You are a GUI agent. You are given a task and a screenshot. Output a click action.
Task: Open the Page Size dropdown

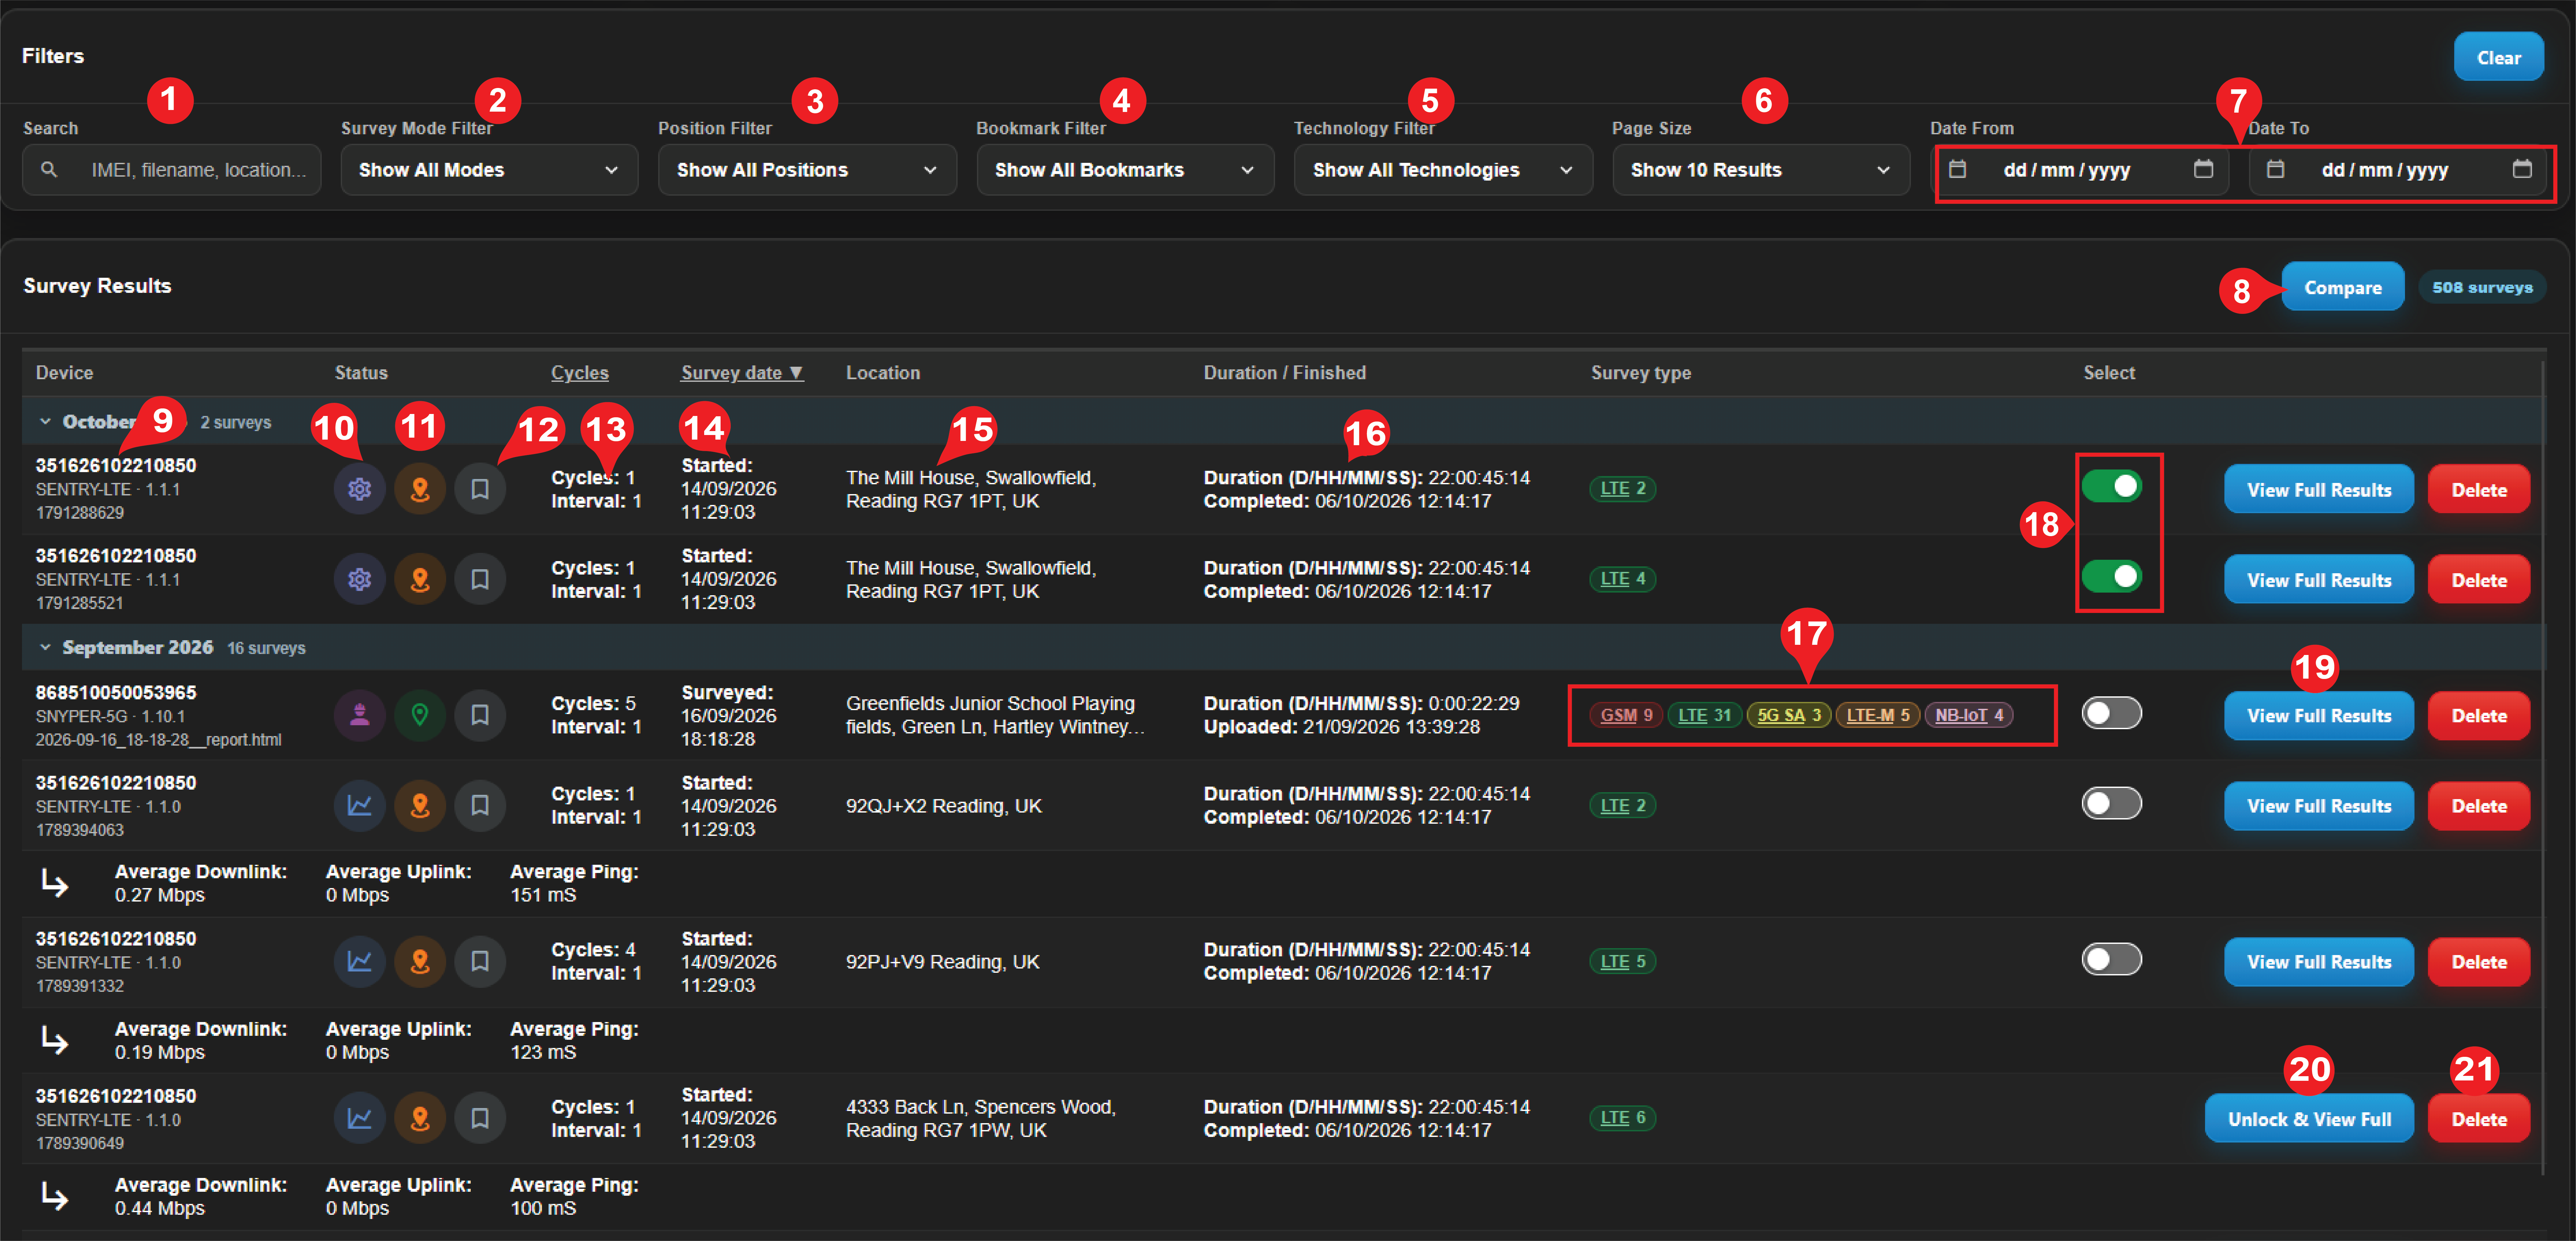point(1761,170)
